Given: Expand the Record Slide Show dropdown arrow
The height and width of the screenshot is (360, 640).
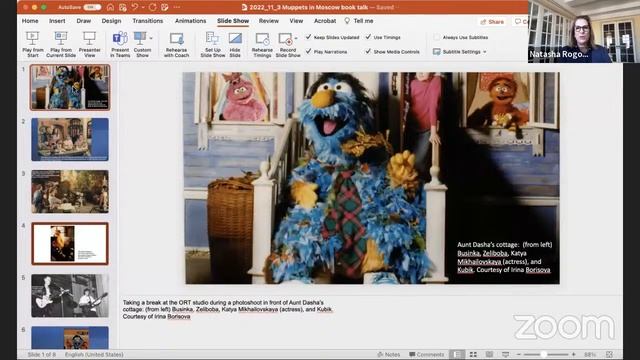Looking at the screenshot, I should point(296,38).
